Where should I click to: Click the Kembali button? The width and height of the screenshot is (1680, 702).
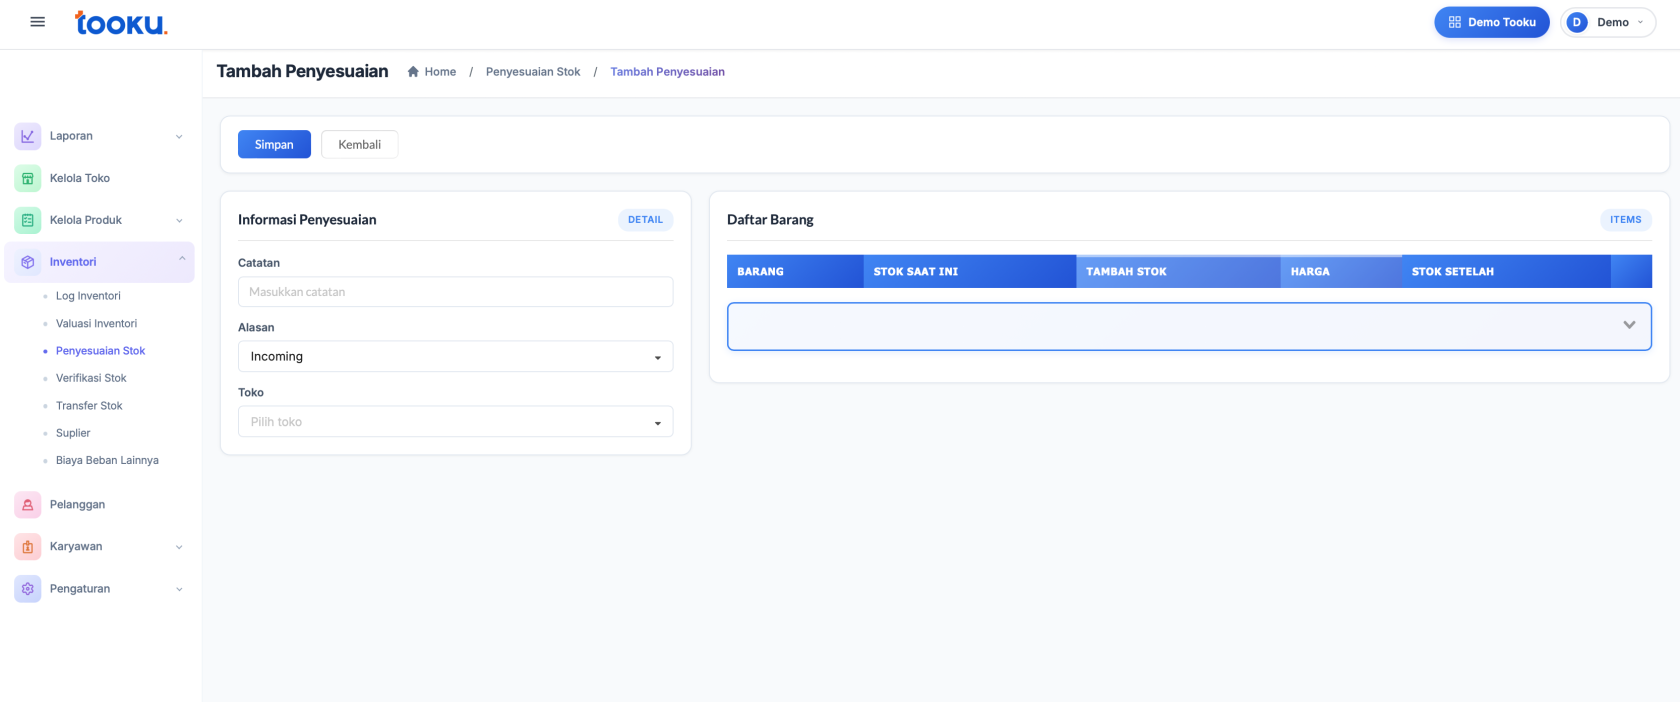(359, 145)
